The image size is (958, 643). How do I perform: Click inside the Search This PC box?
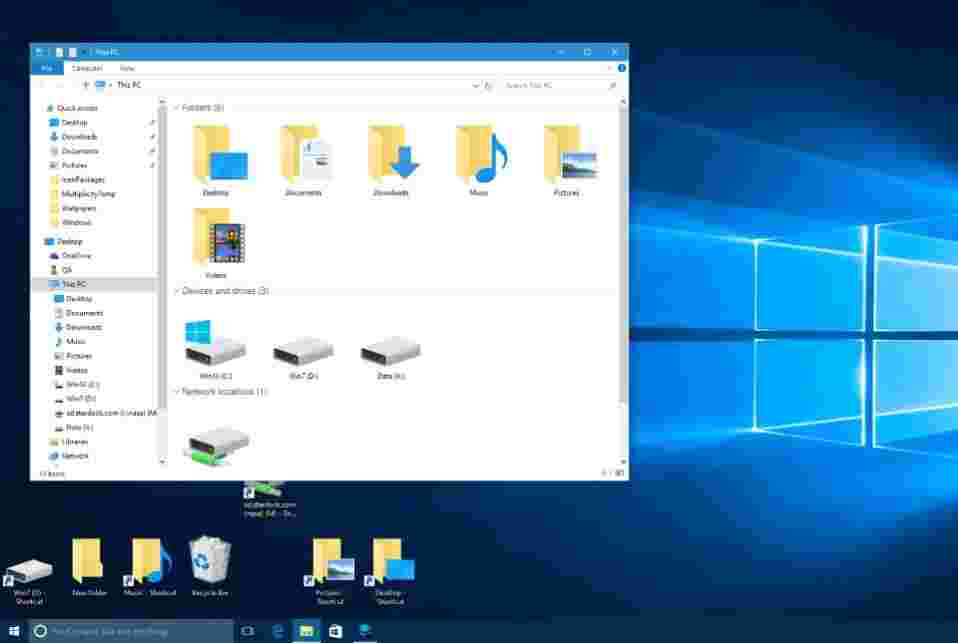[550, 86]
